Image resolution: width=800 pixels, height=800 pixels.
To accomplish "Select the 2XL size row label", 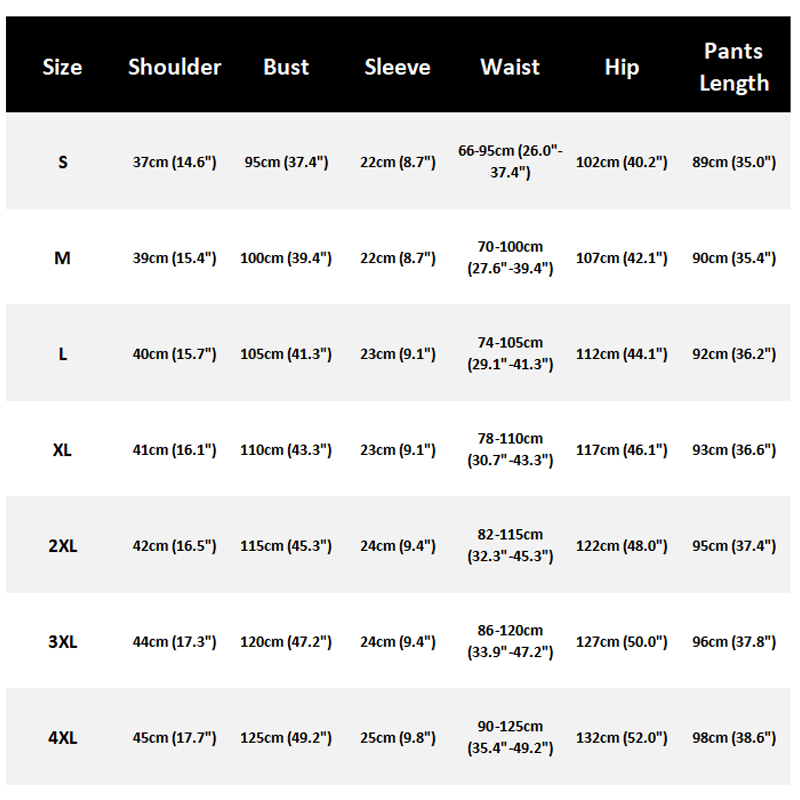I will 62,546.
